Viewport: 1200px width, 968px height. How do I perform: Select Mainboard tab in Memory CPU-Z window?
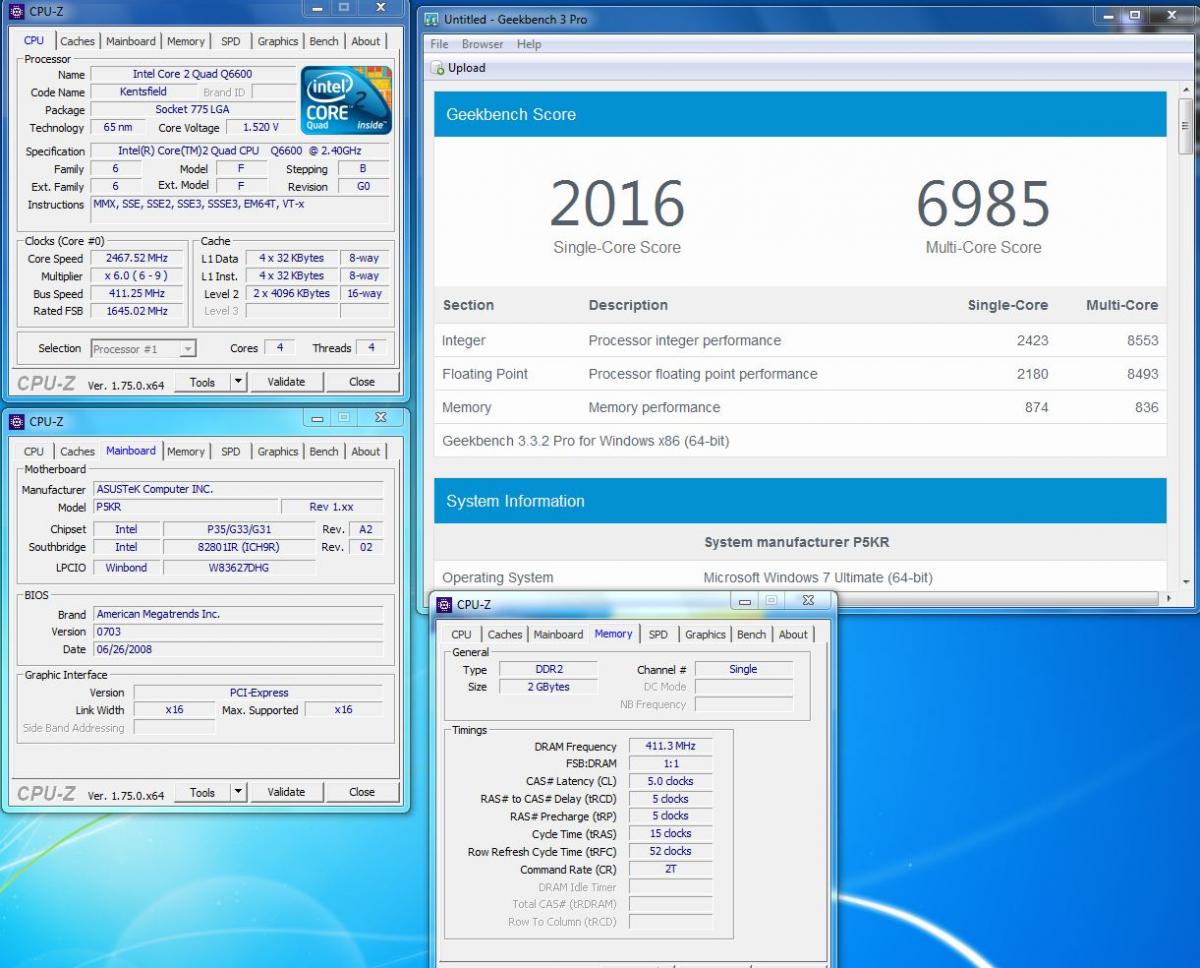click(x=558, y=634)
